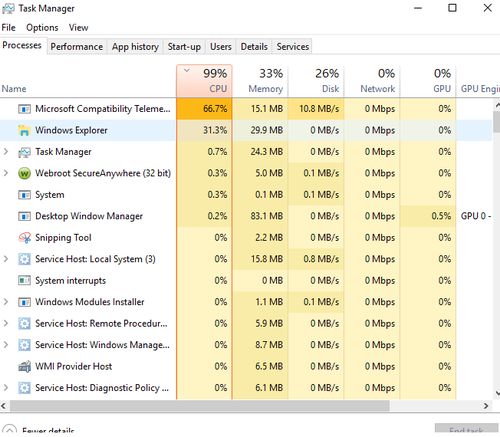Switch to the Performance tab

(x=77, y=47)
